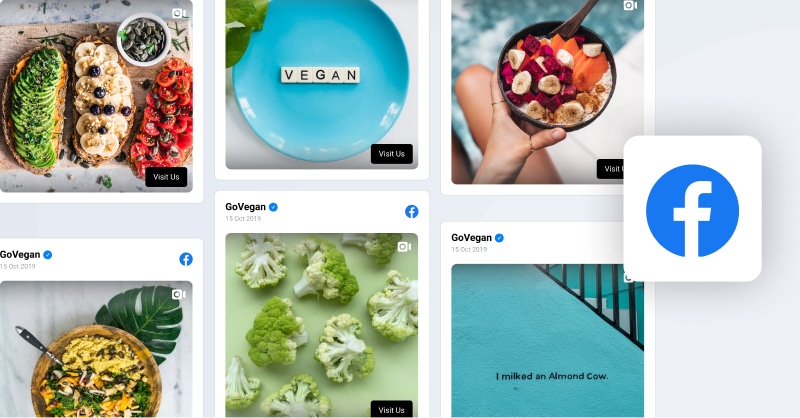Click the verified badge beside GoVegan above teal wall
The height and width of the screenshot is (418, 800).
[x=499, y=238]
